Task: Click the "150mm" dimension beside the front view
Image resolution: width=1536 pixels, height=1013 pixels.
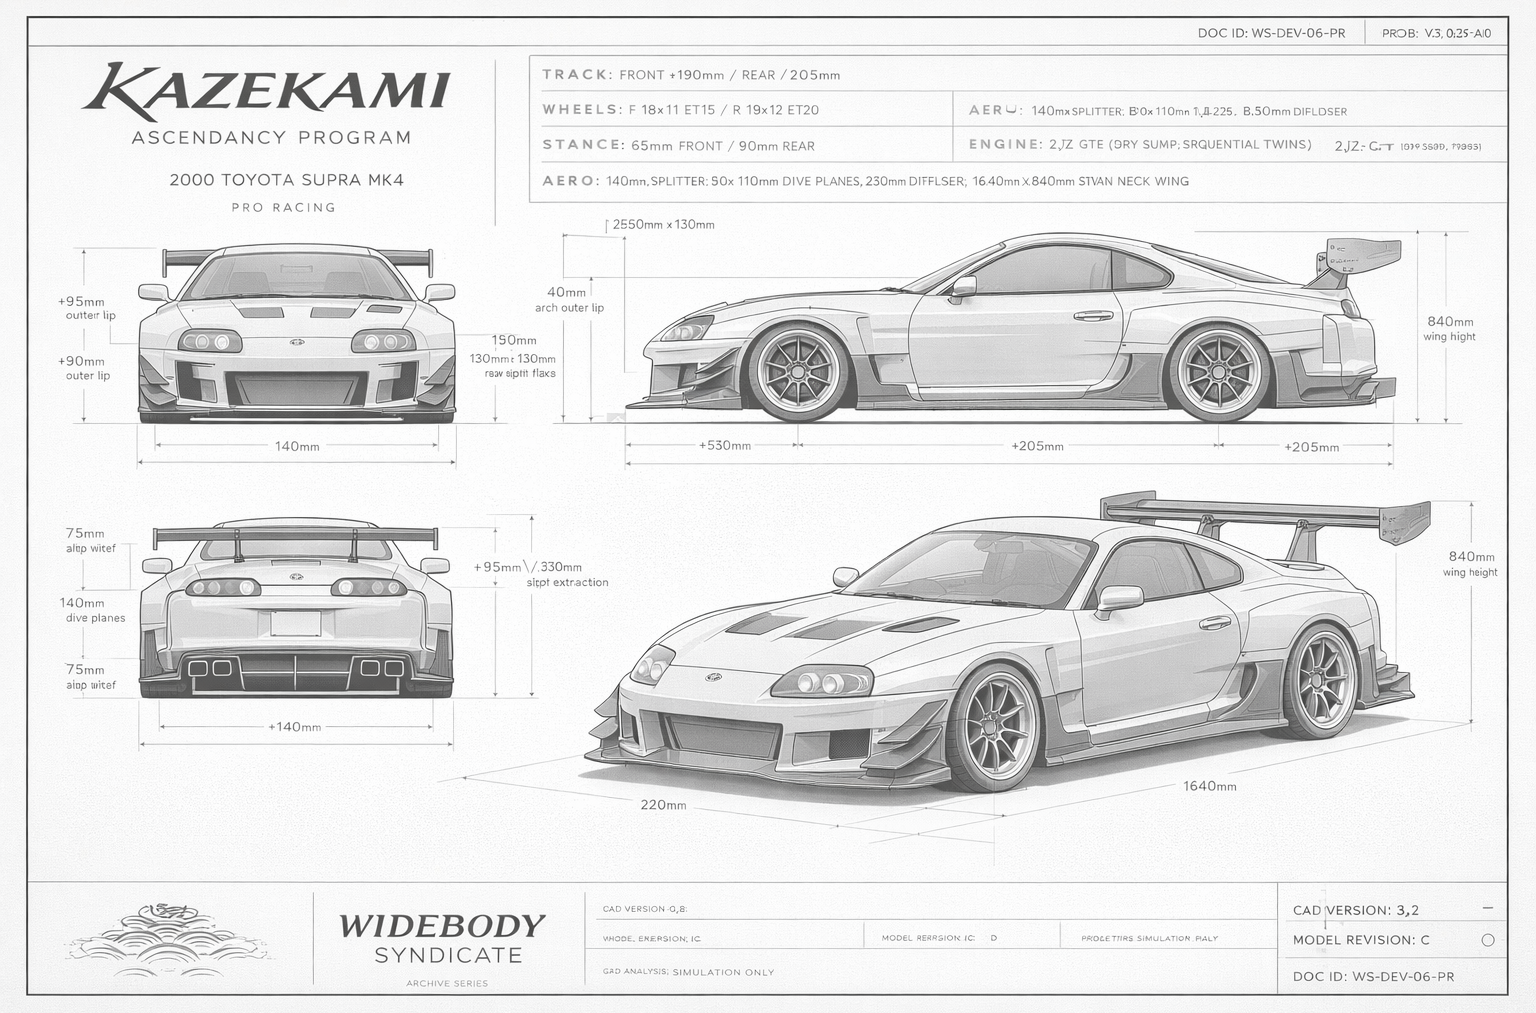Action: pyautogui.click(x=514, y=341)
